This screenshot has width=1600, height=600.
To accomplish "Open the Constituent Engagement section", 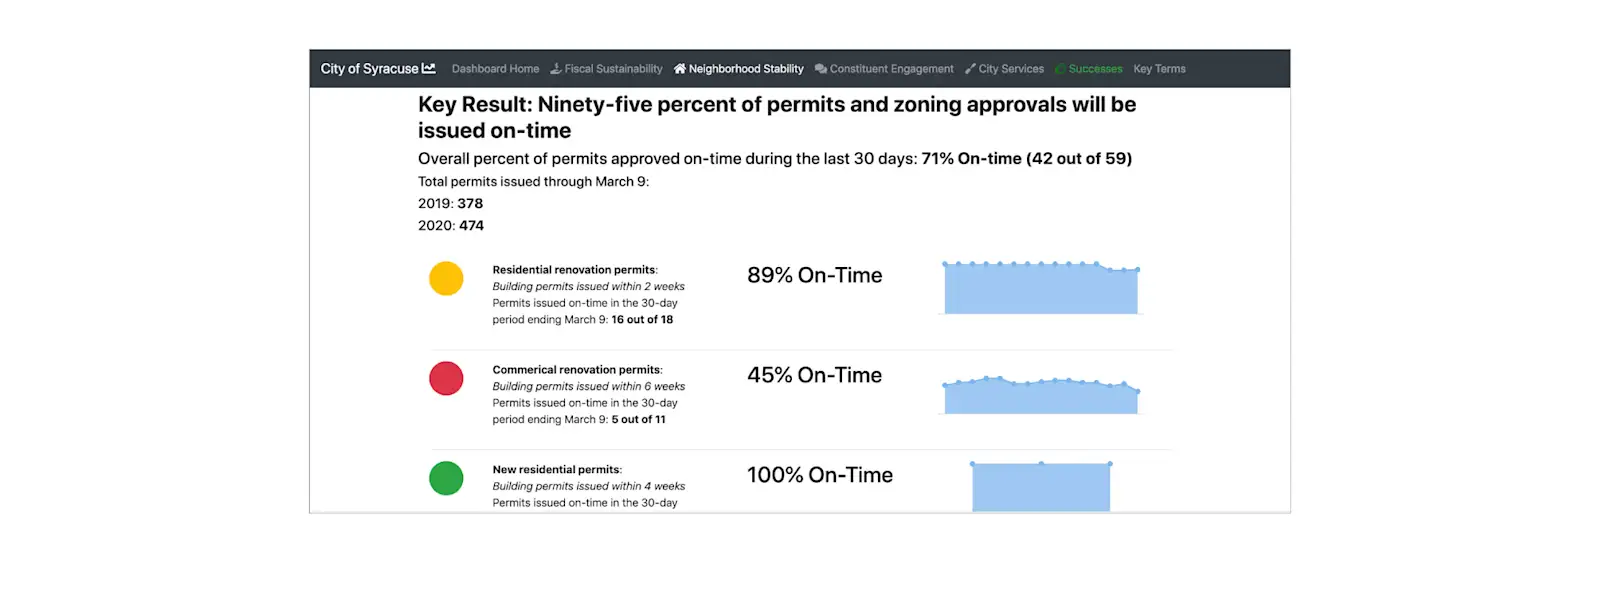I will [x=884, y=69].
